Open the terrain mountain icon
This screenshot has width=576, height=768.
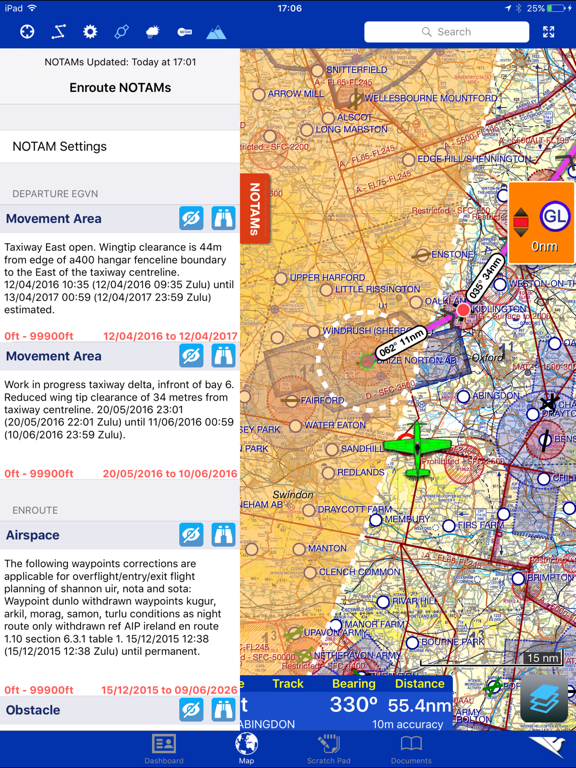pos(216,32)
